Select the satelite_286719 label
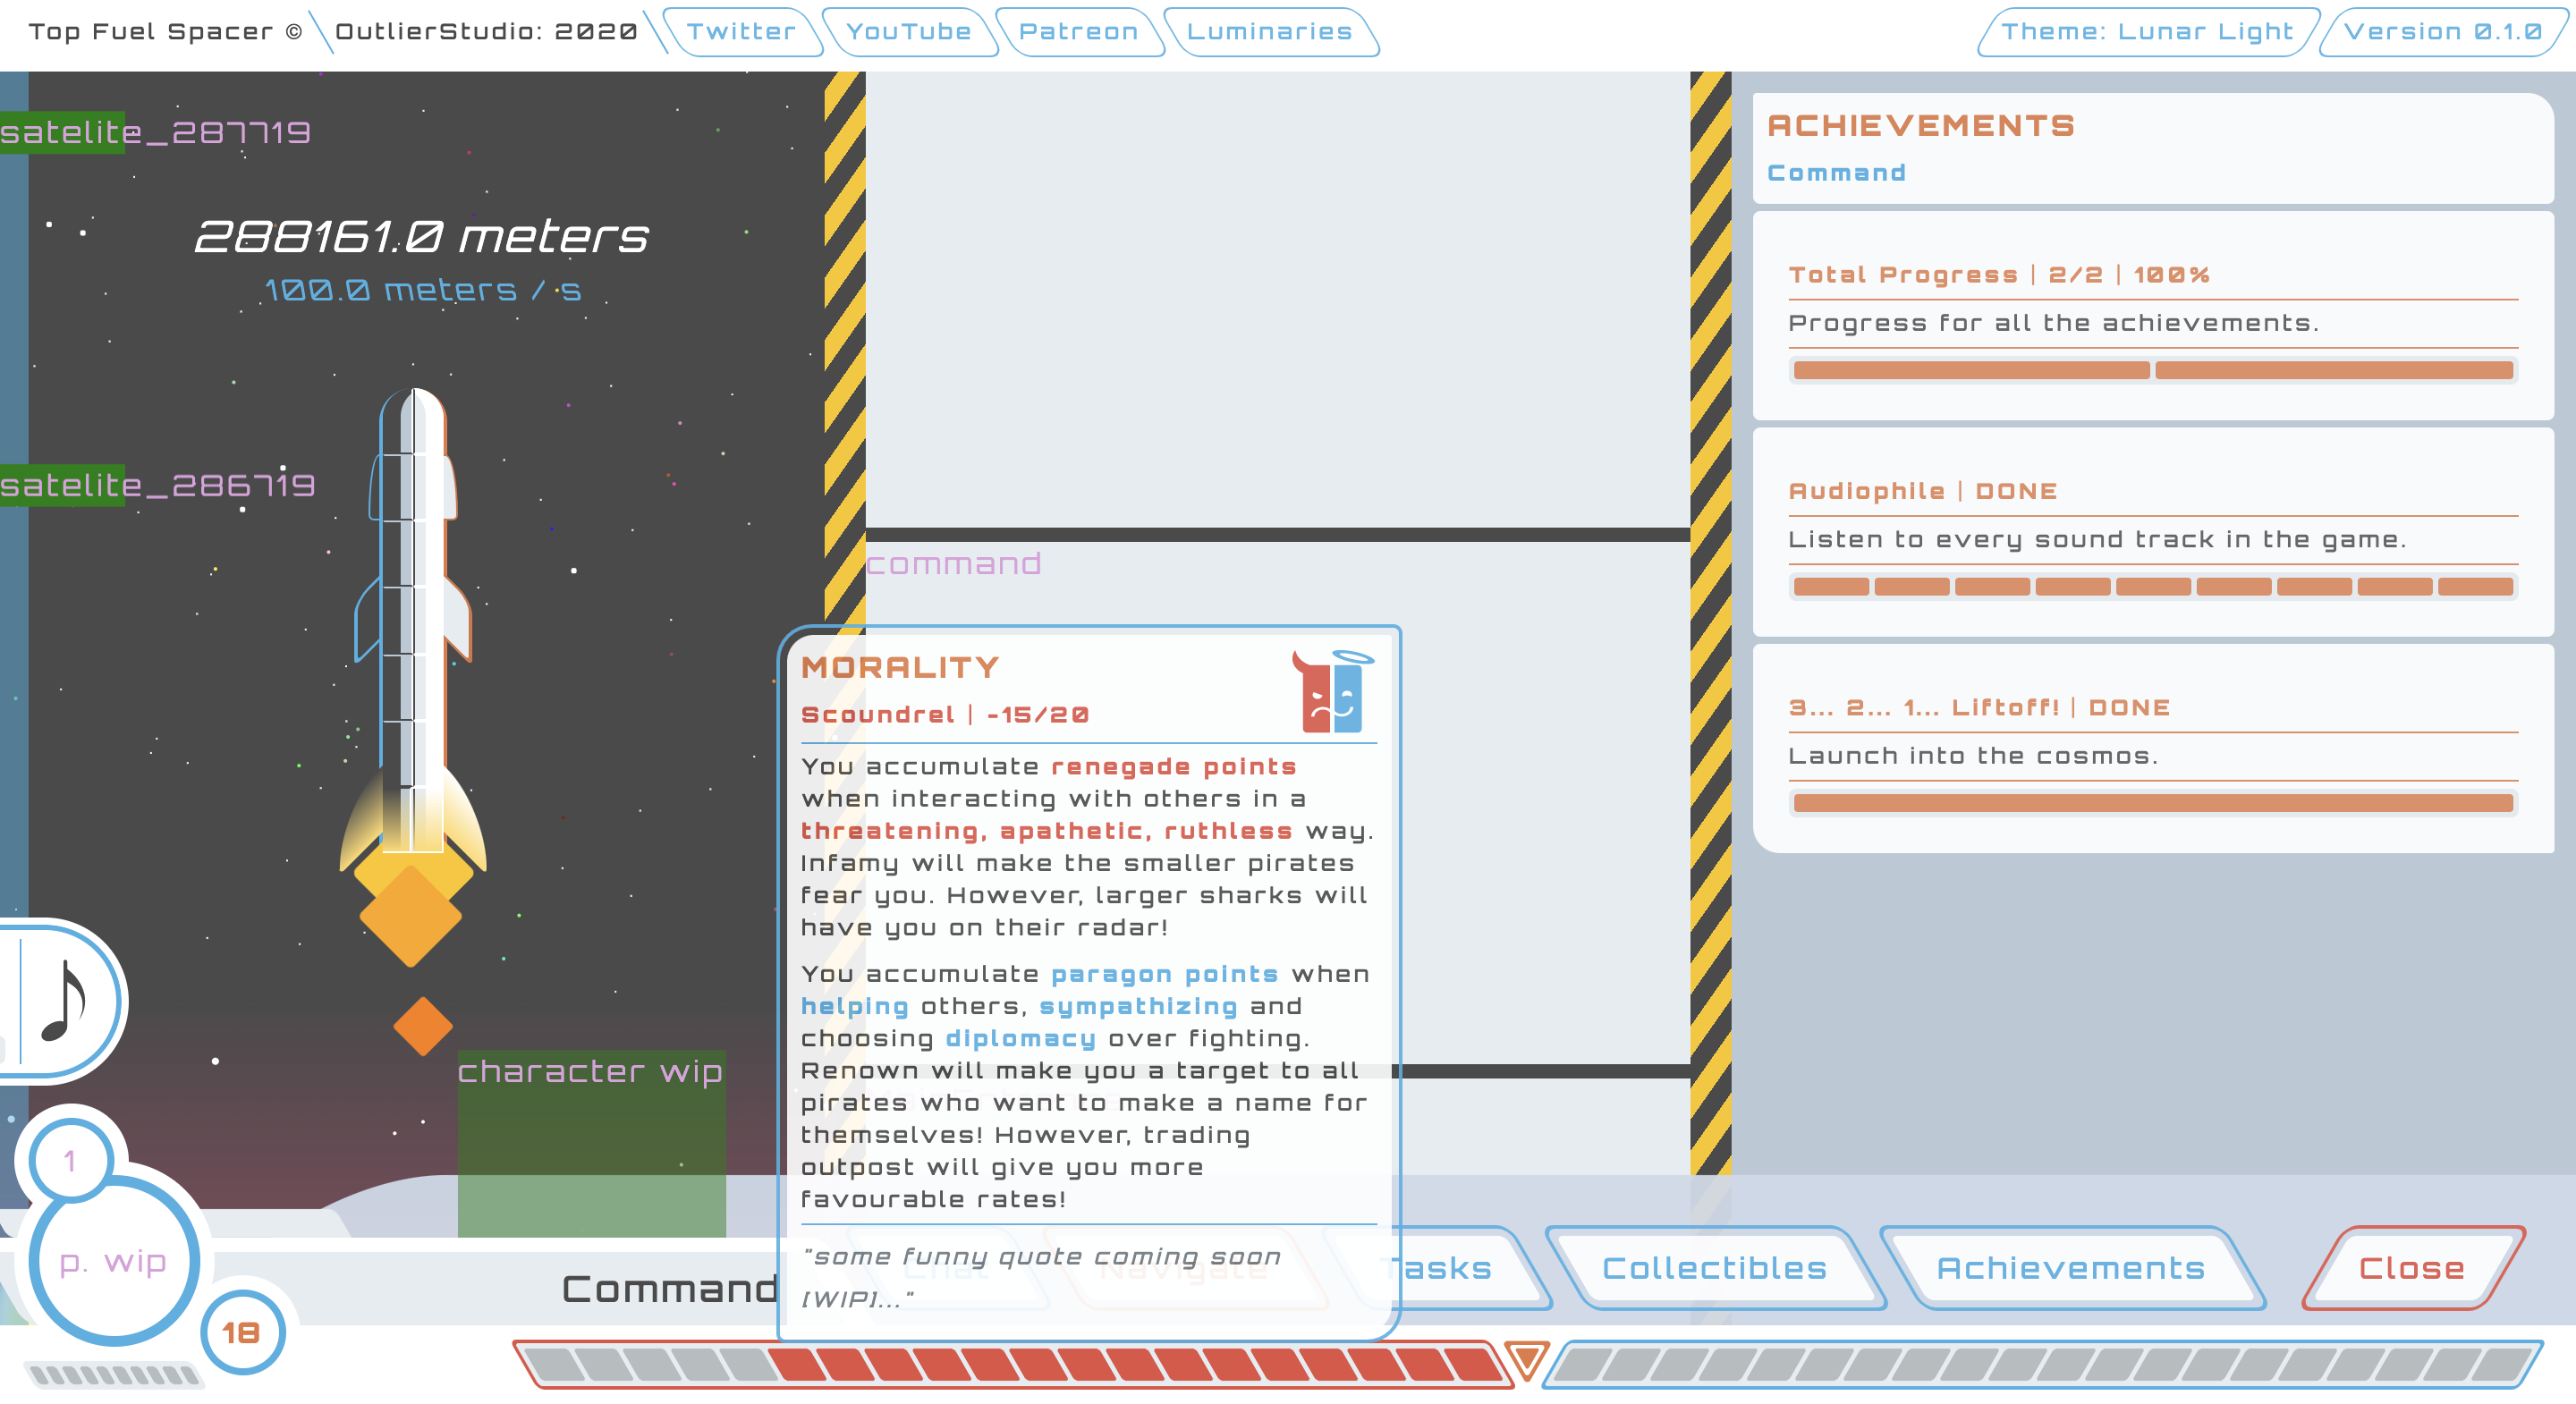This screenshot has height=1404, width=2576. pos(158,485)
